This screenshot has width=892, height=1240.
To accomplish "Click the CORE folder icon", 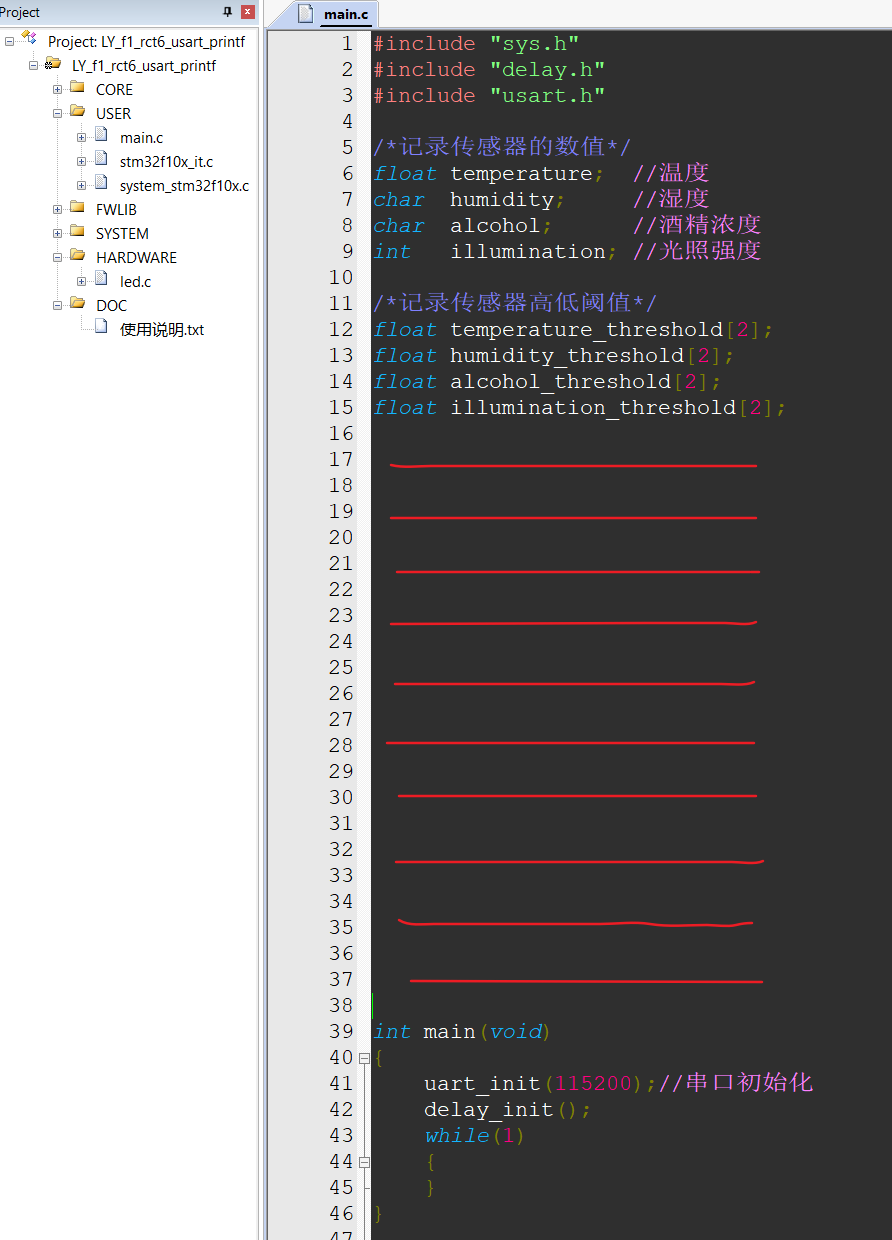I will [x=77, y=89].
